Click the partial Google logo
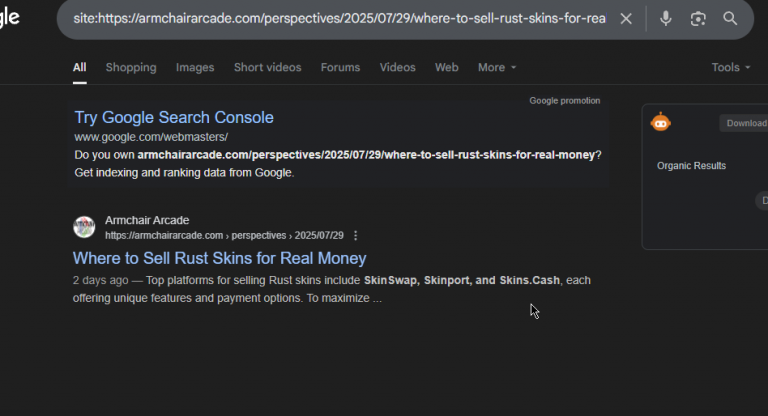The height and width of the screenshot is (416, 768). click(9, 18)
